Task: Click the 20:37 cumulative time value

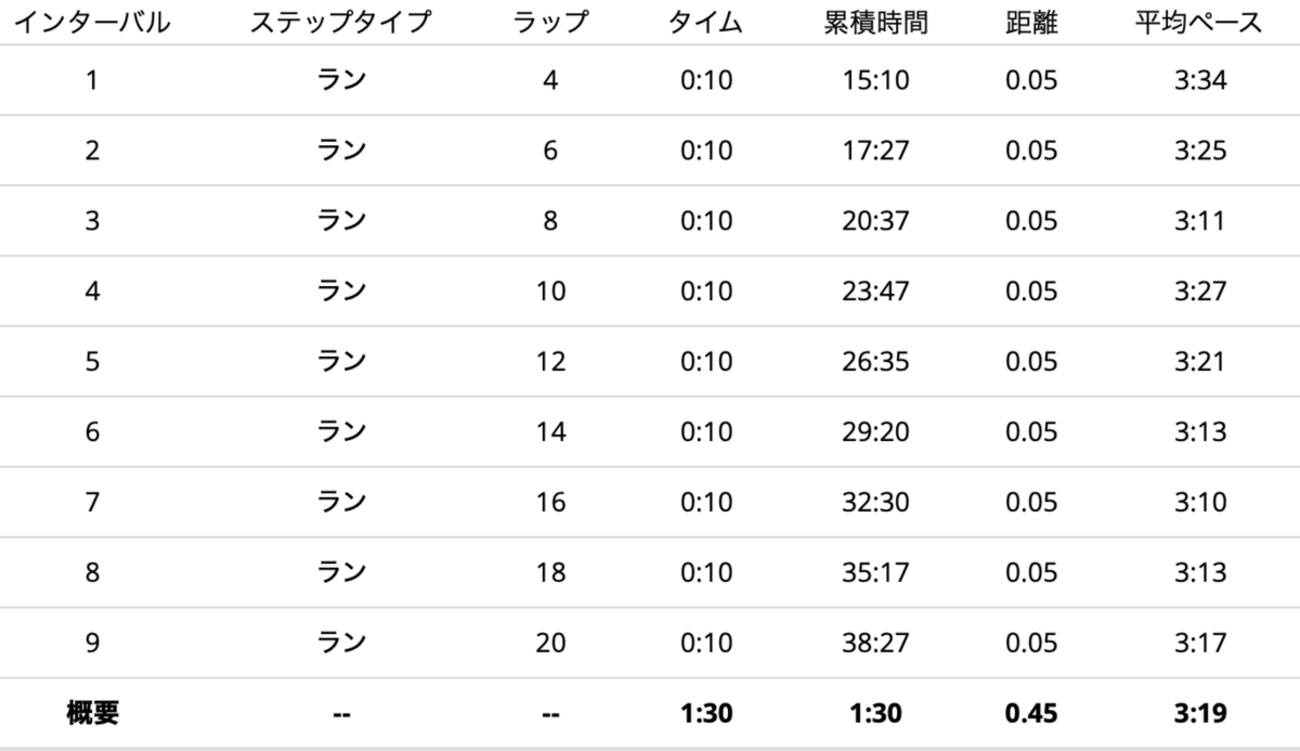Action: point(875,221)
